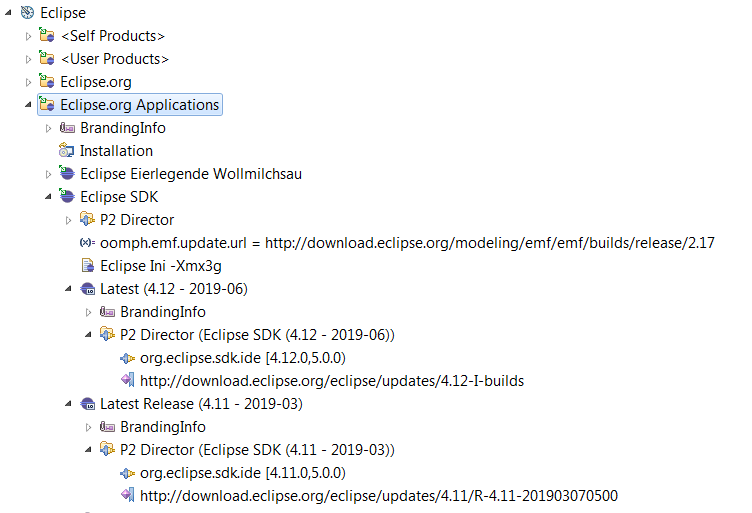Expand P2 Director under Eclipse SDK
This screenshot has width=752, height=513.
[69, 221]
